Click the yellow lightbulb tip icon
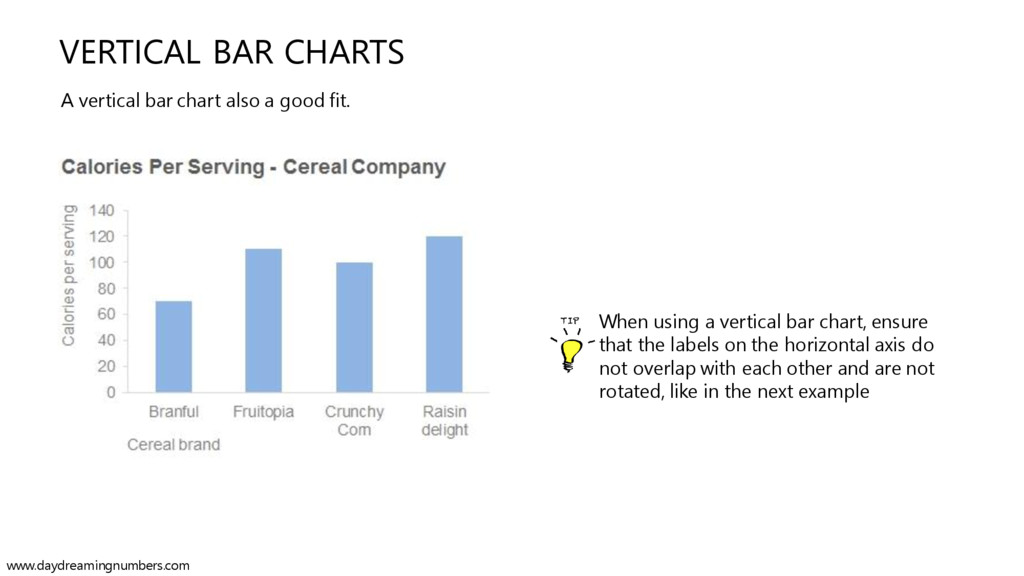Image resolution: width=1024 pixels, height=576 pixels. coord(571,346)
